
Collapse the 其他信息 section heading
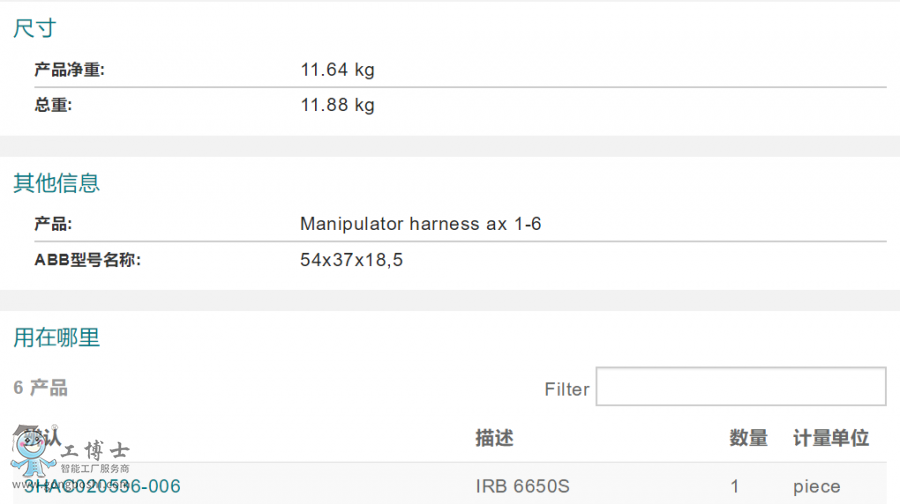pos(56,183)
